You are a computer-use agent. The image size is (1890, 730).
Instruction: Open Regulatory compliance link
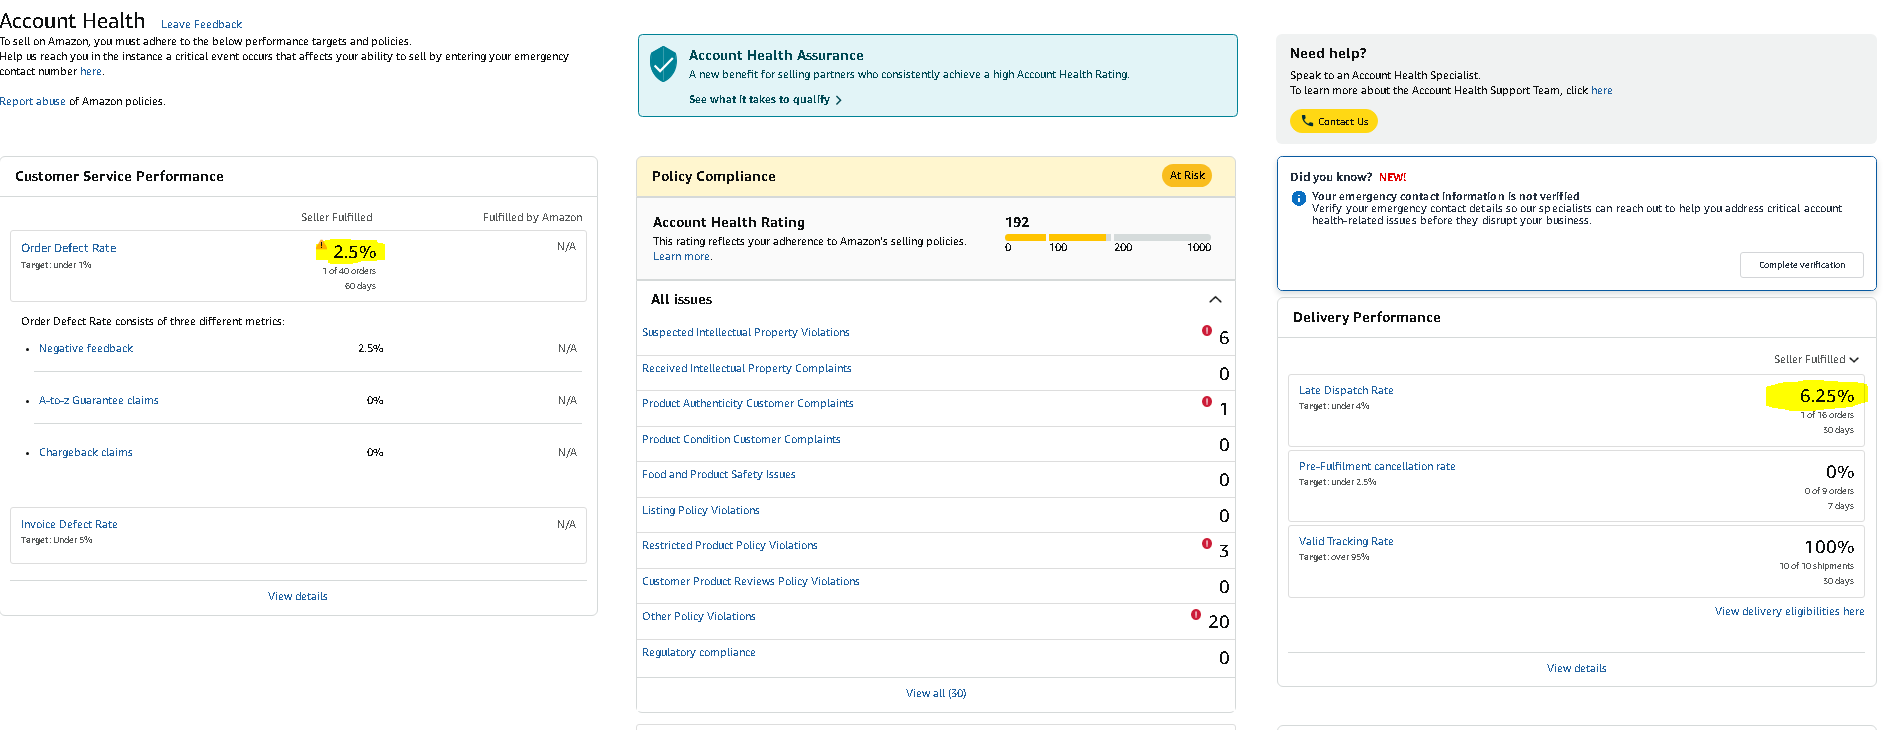coord(699,652)
